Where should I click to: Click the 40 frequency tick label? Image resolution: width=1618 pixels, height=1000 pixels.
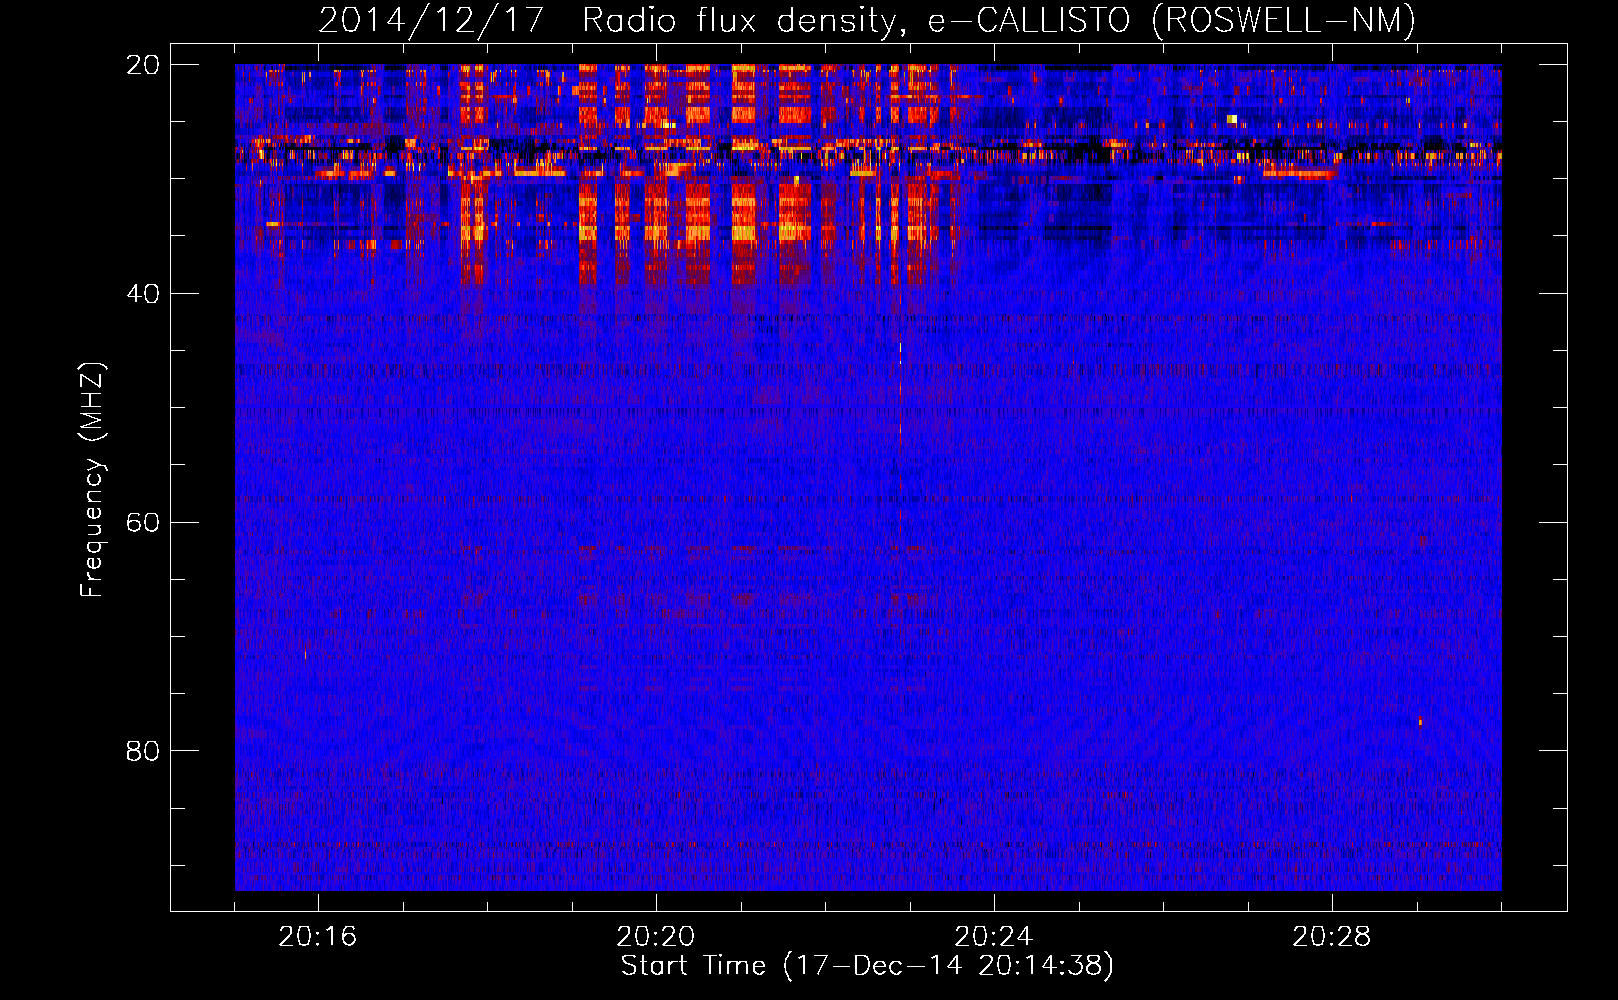(x=143, y=294)
